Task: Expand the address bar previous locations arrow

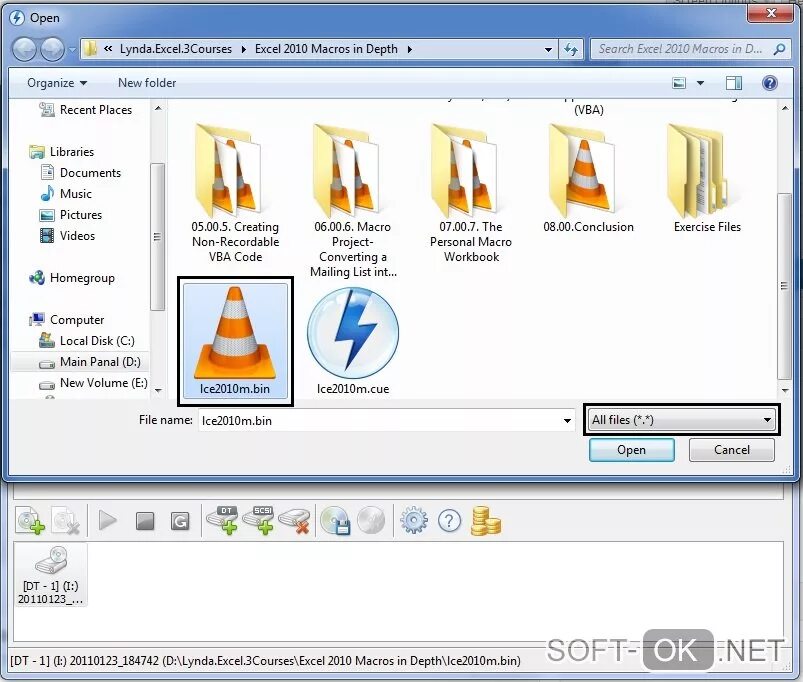Action: pos(548,49)
